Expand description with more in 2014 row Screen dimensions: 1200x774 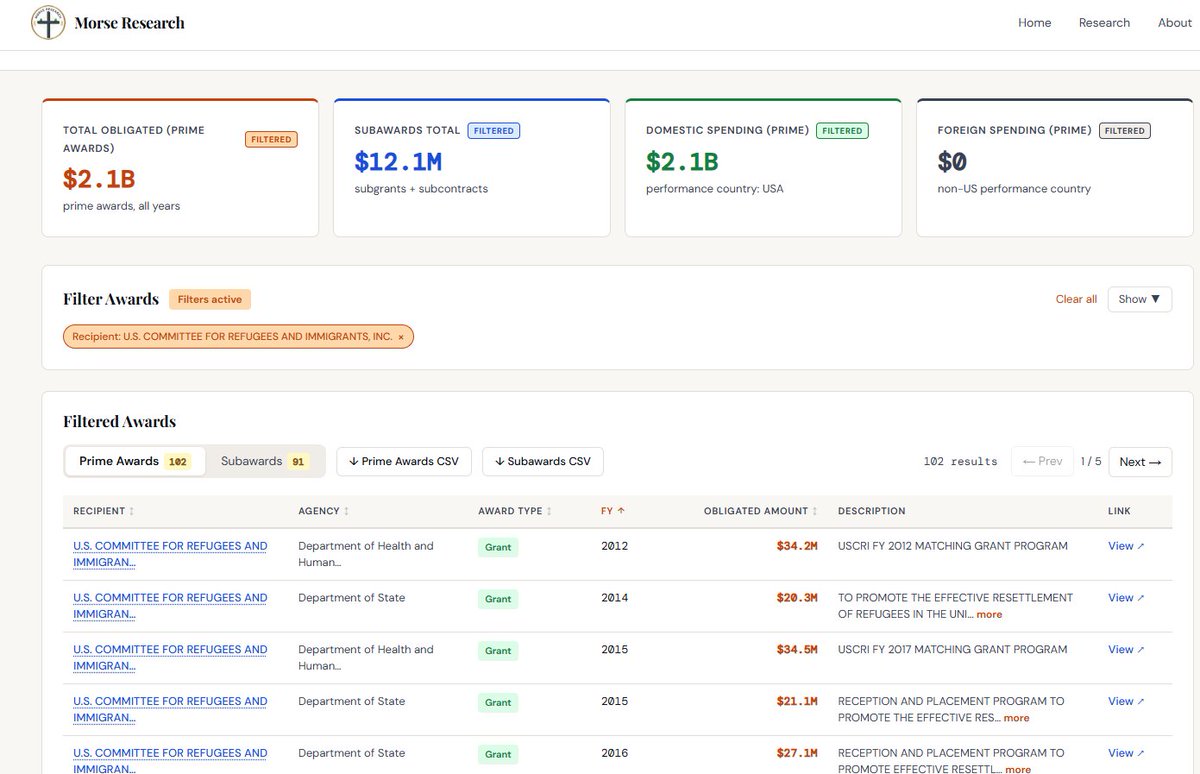coord(989,615)
